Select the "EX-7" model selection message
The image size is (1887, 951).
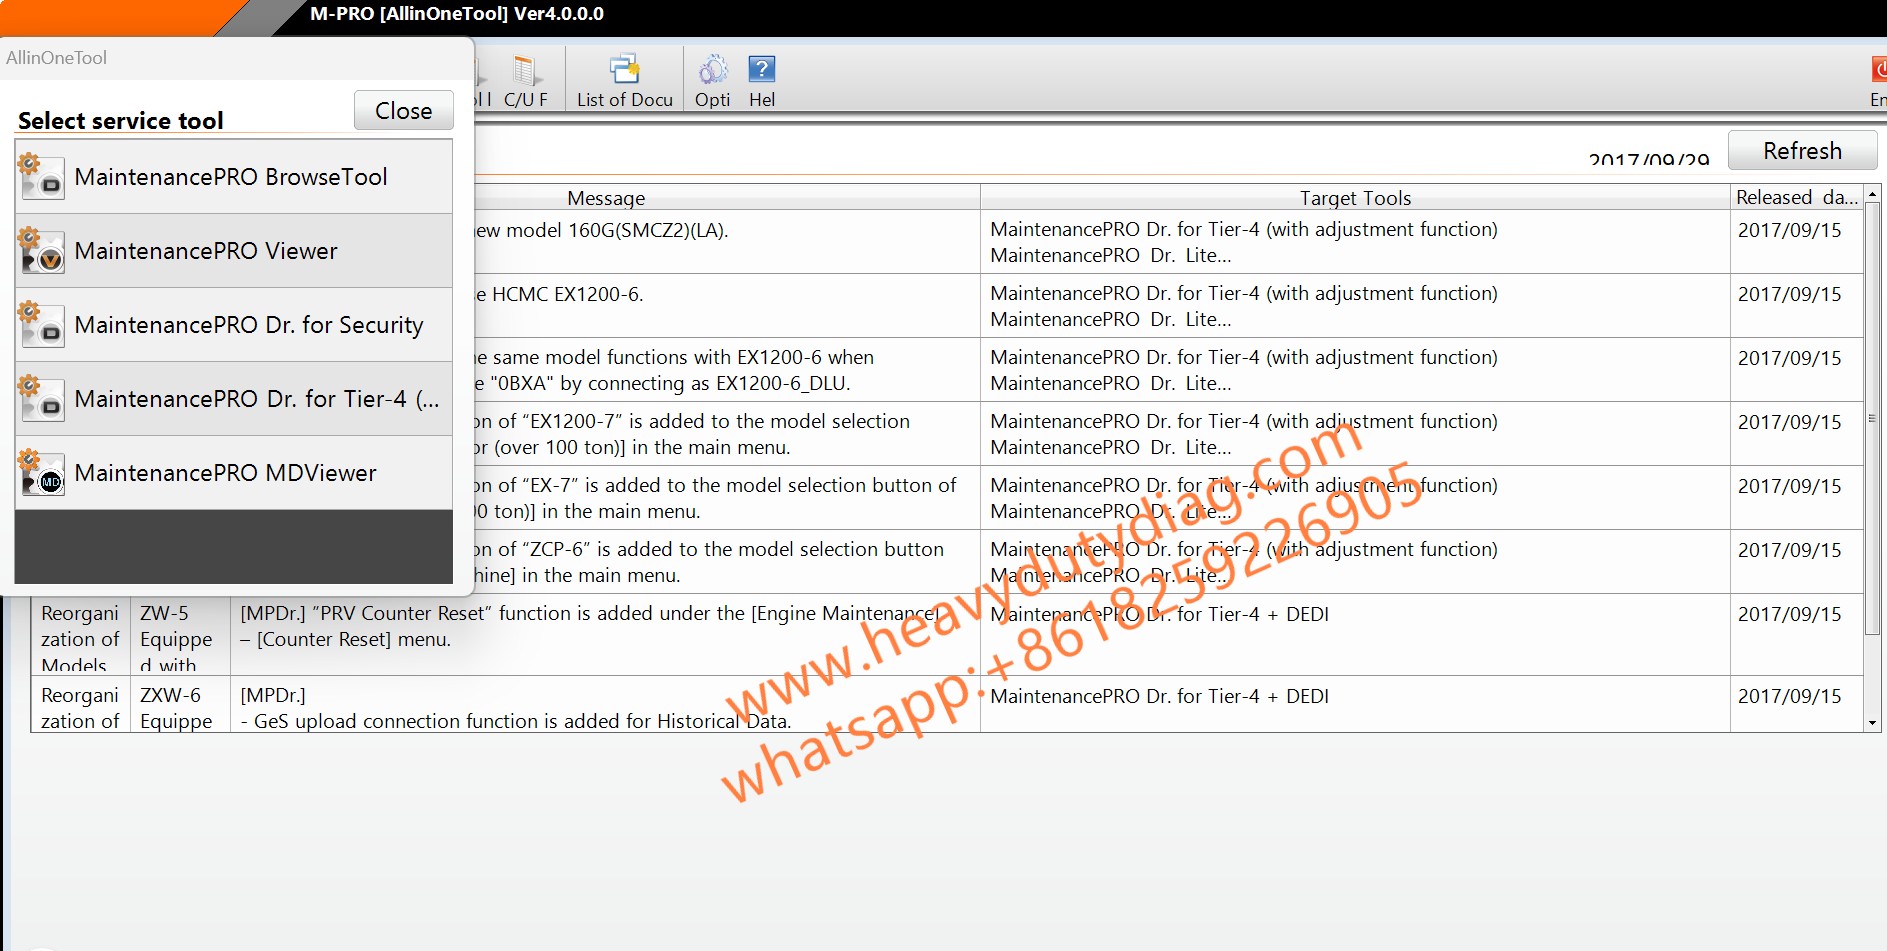click(x=726, y=498)
